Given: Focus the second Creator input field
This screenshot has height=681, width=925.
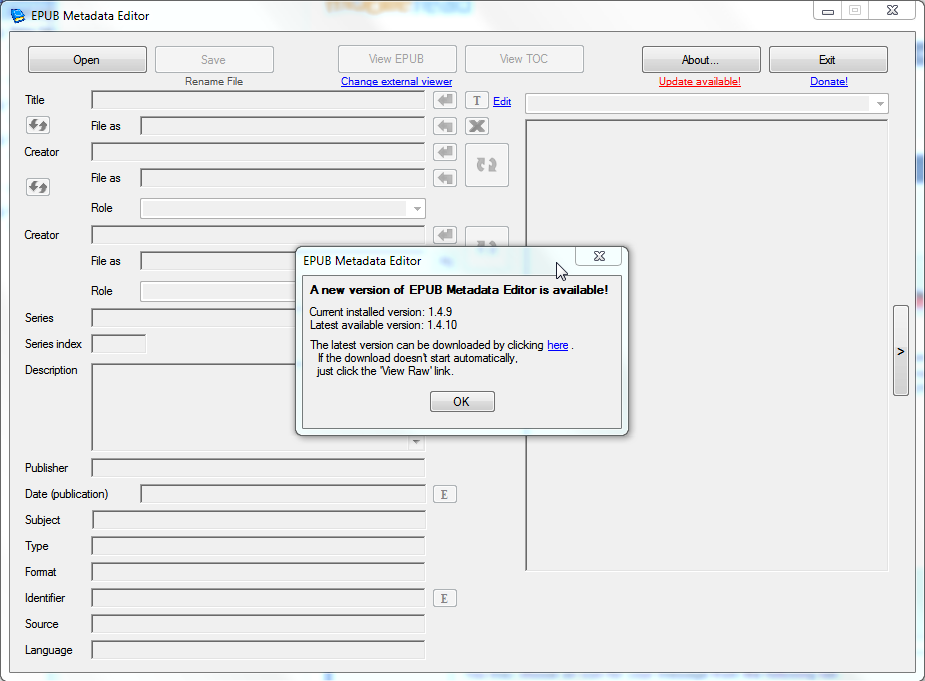Looking at the screenshot, I should pyautogui.click(x=258, y=235).
